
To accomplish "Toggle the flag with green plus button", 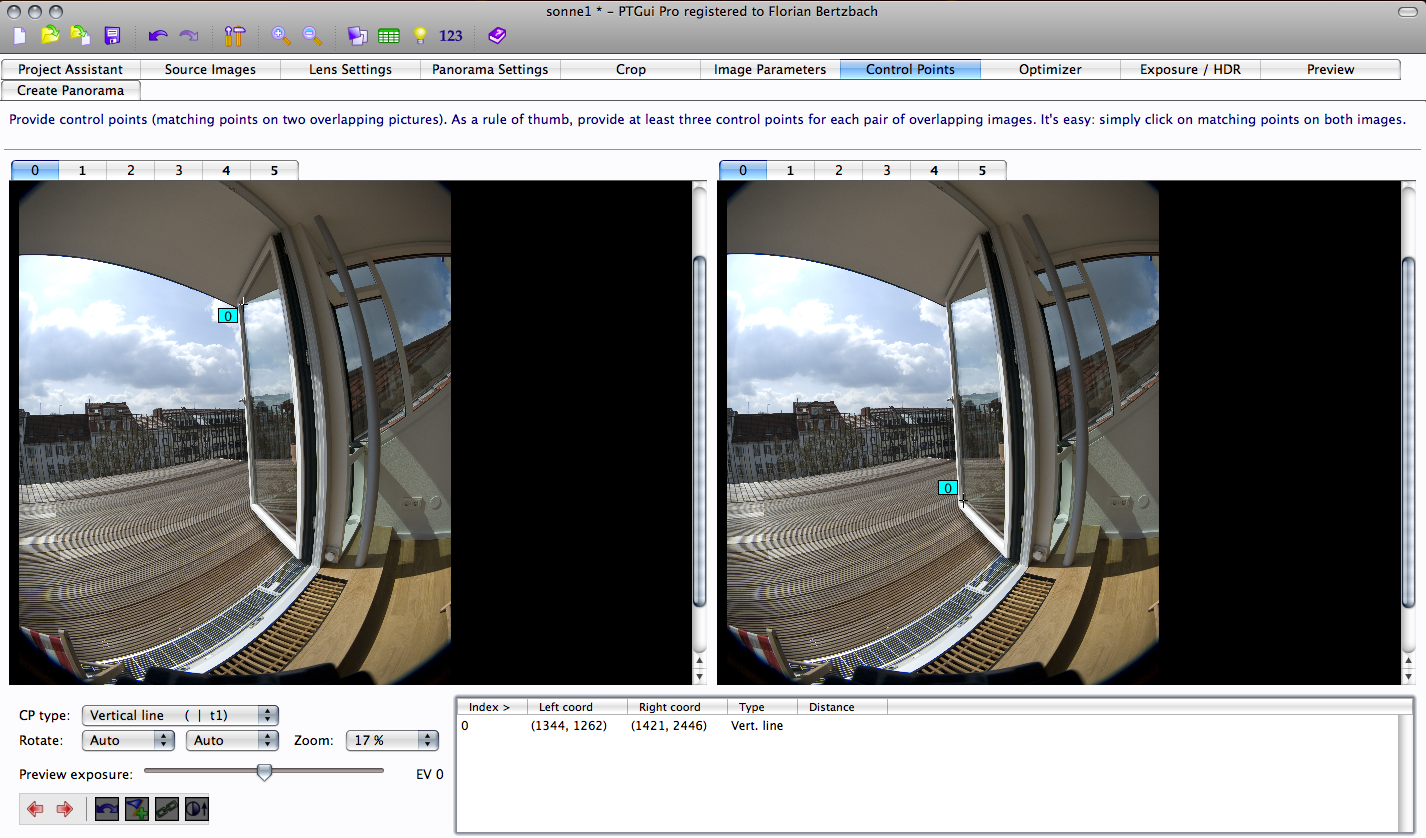I will coord(137,809).
